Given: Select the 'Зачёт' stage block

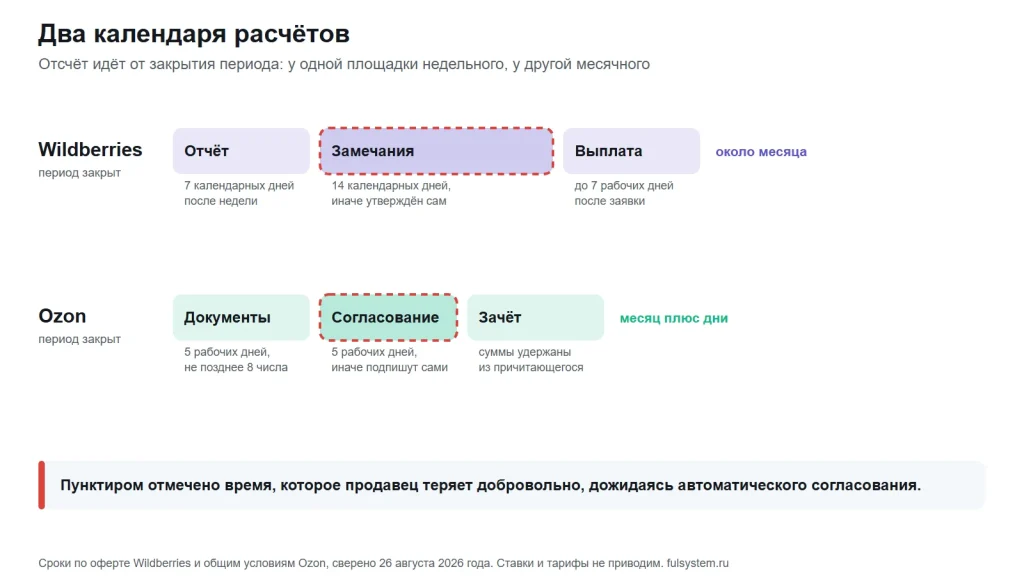Looking at the screenshot, I should click(x=536, y=317).
